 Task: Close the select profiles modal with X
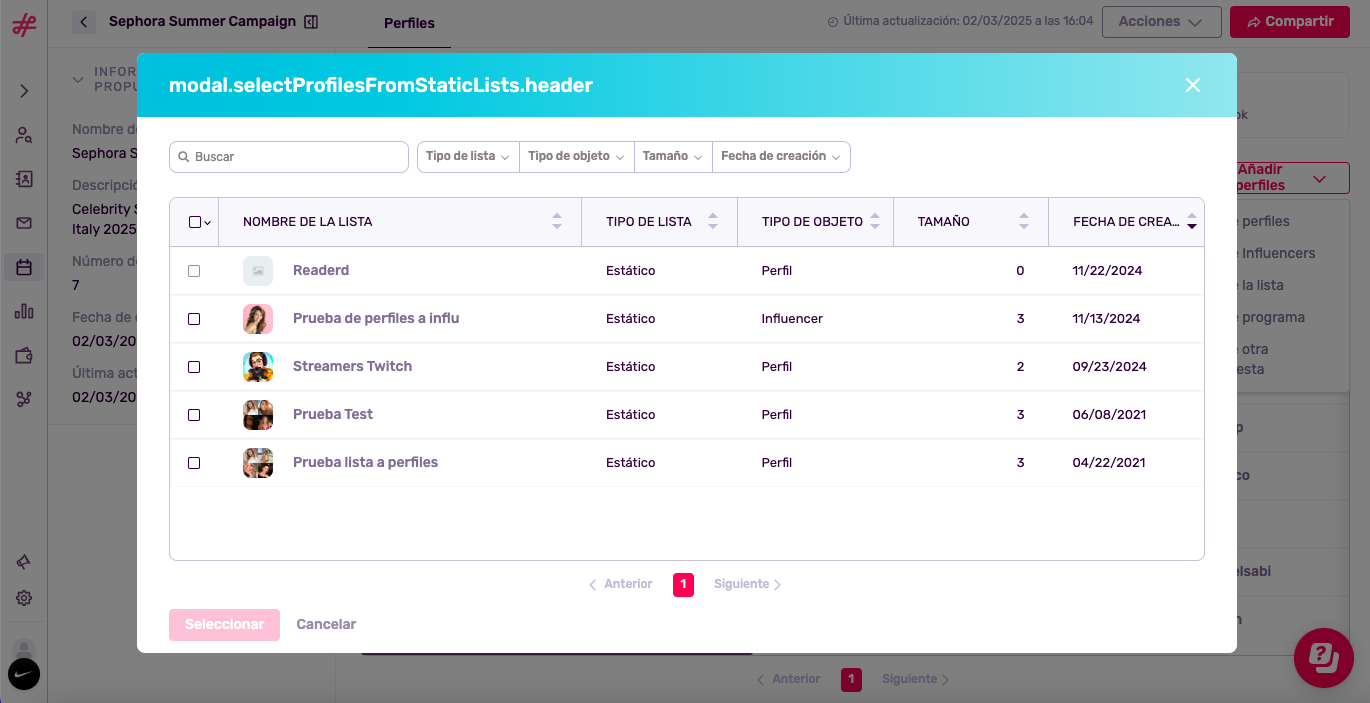click(x=1192, y=85)
